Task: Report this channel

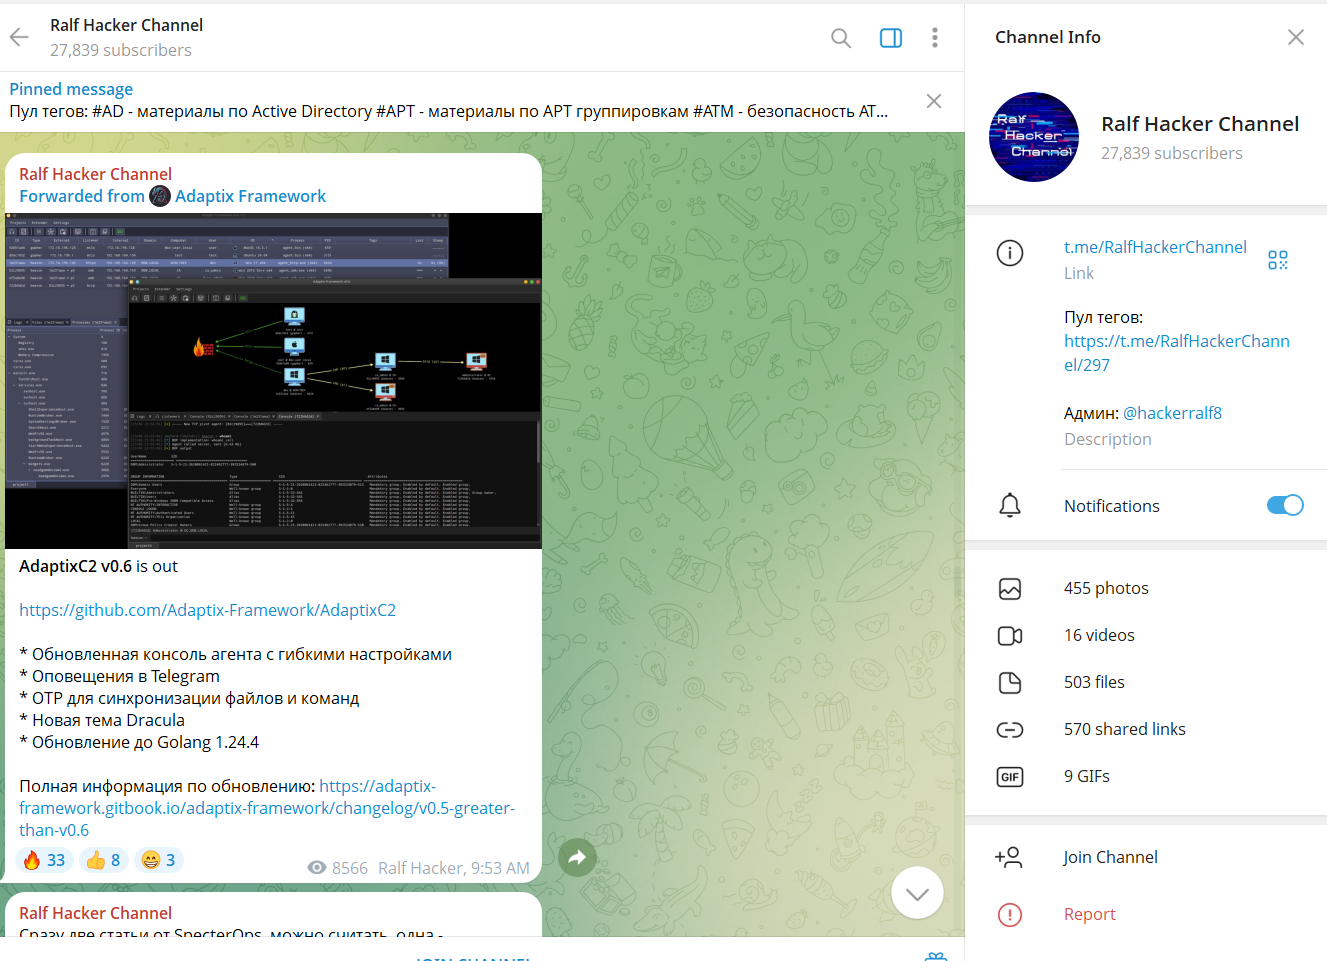Action: pos(1089,914)
